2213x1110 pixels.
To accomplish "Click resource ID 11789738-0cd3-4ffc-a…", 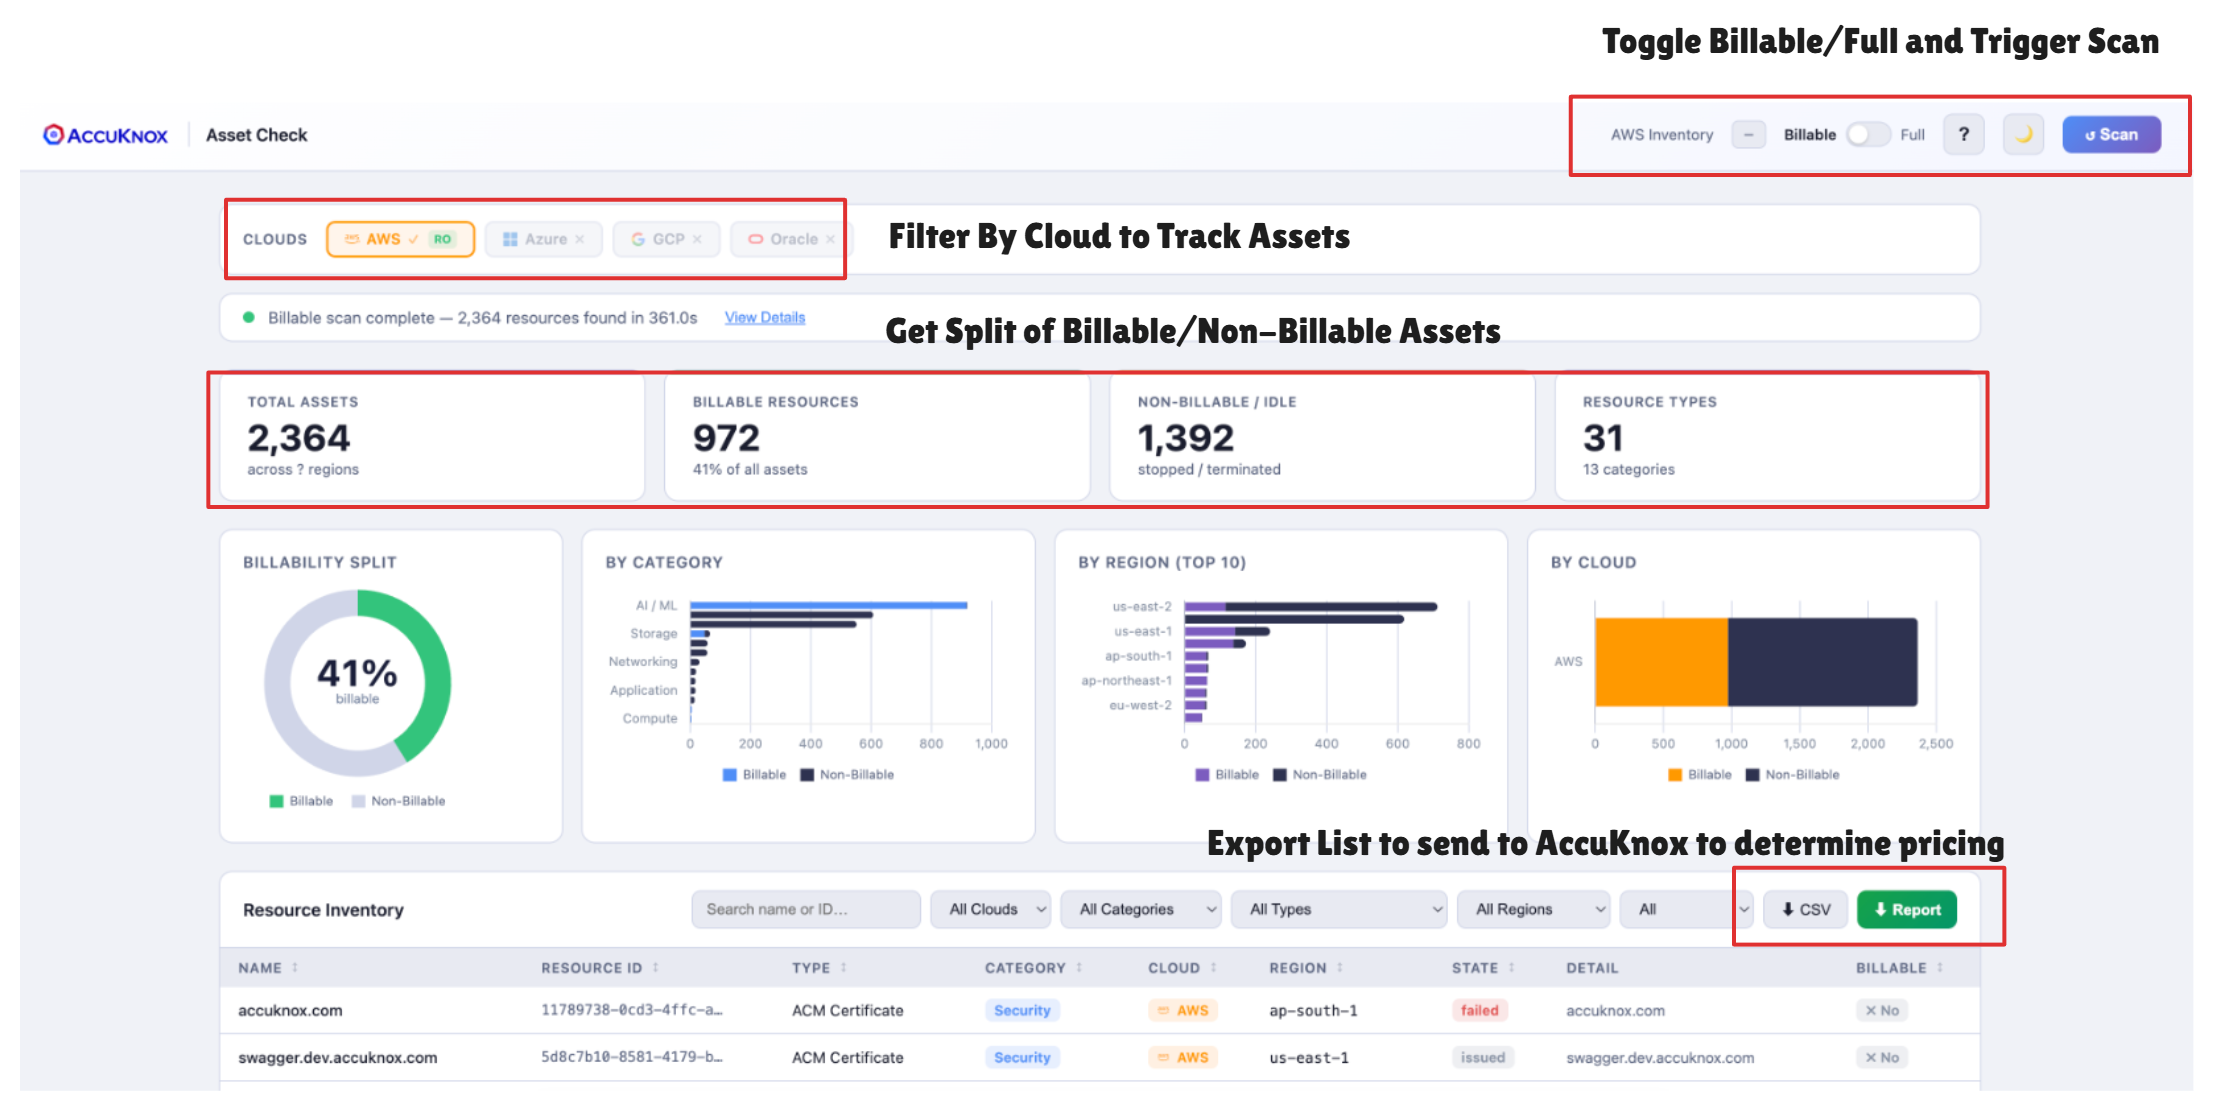I will click(632, 1010).
